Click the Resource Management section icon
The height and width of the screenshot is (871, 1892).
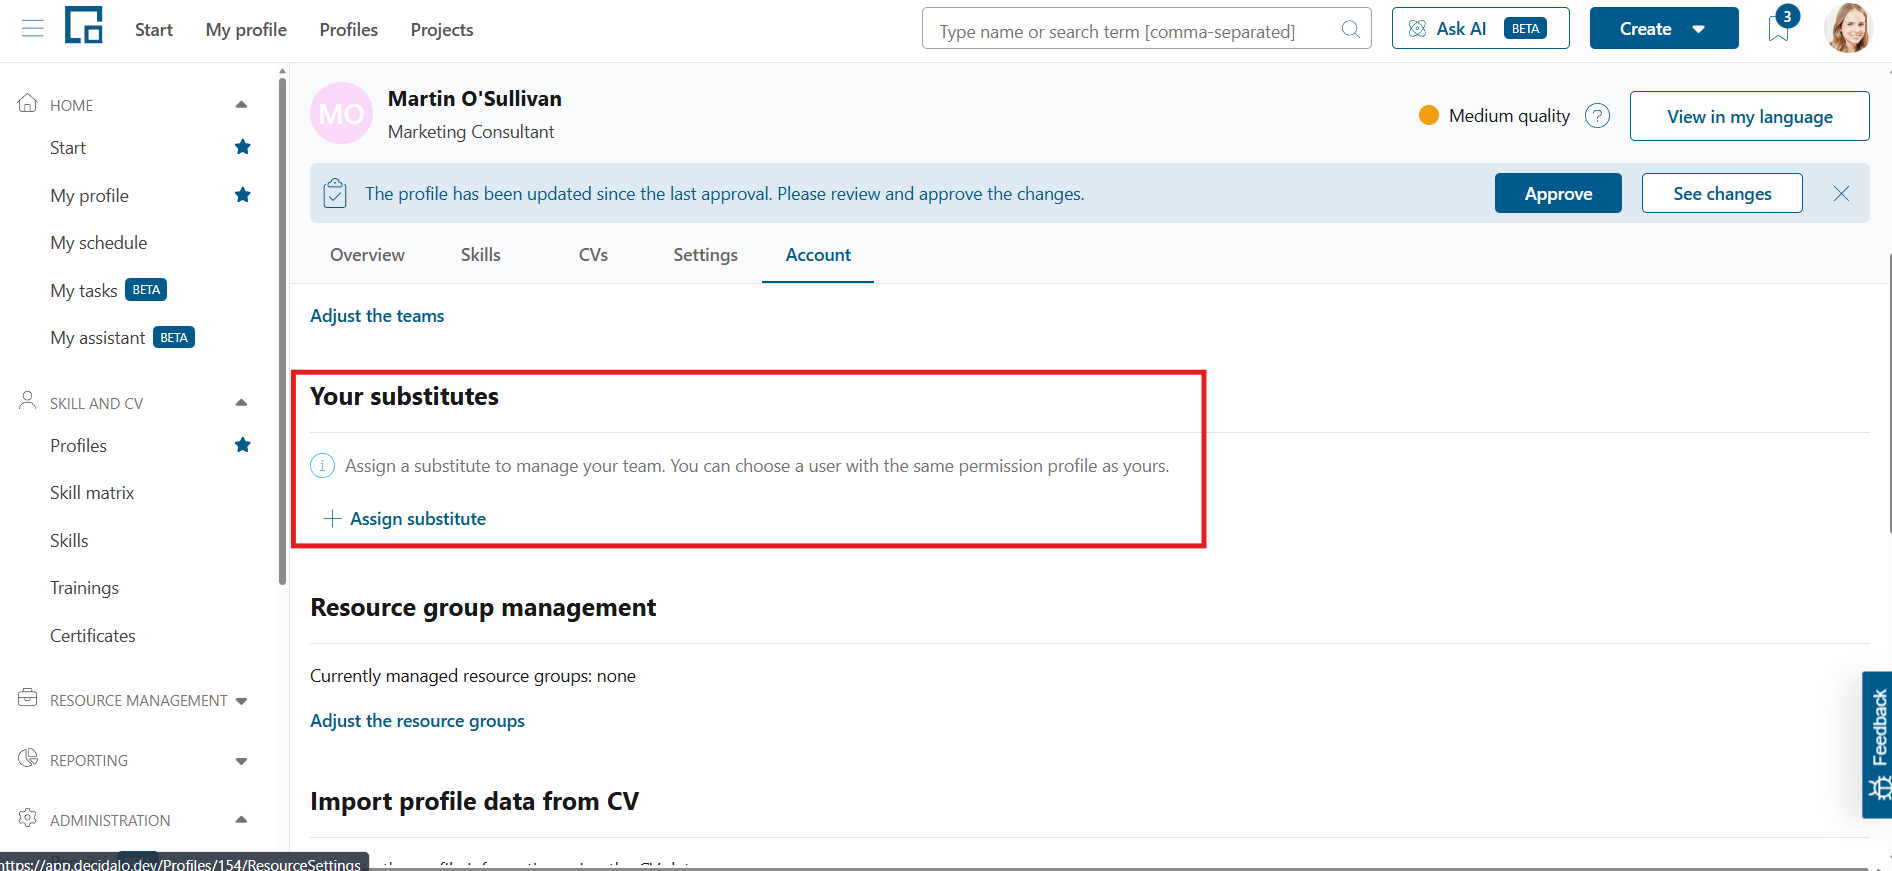click(x=28, y=698)
